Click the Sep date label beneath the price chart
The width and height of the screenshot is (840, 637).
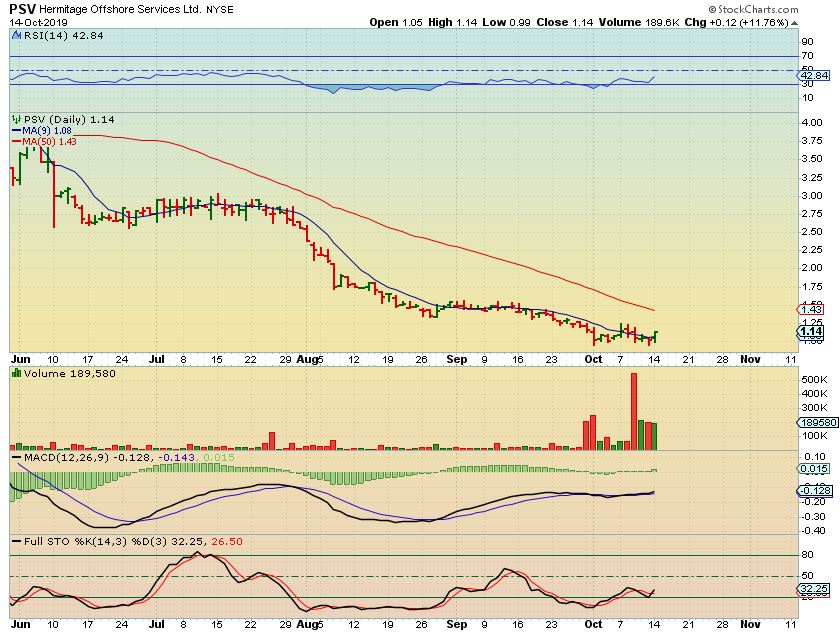[456, 359]
